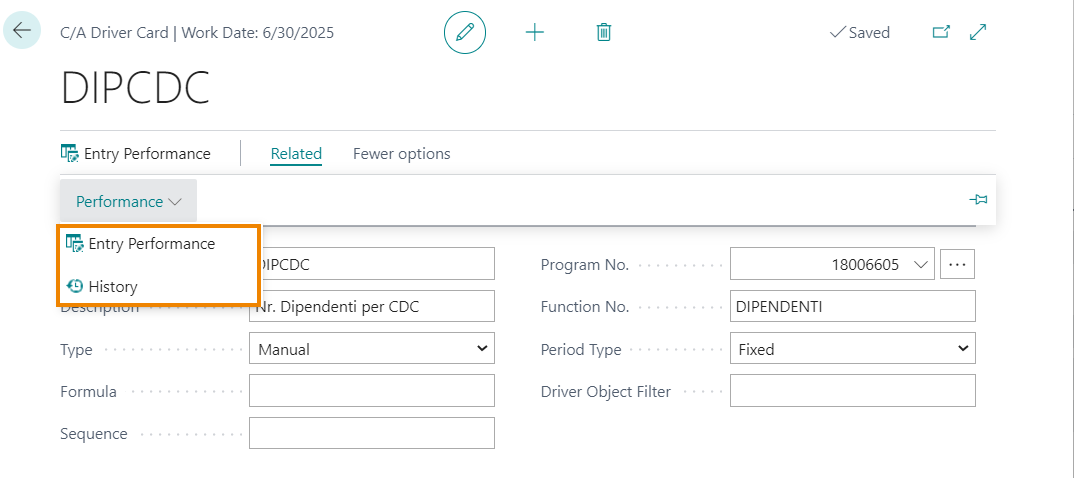Create new record with plus icon

(534, 32)
